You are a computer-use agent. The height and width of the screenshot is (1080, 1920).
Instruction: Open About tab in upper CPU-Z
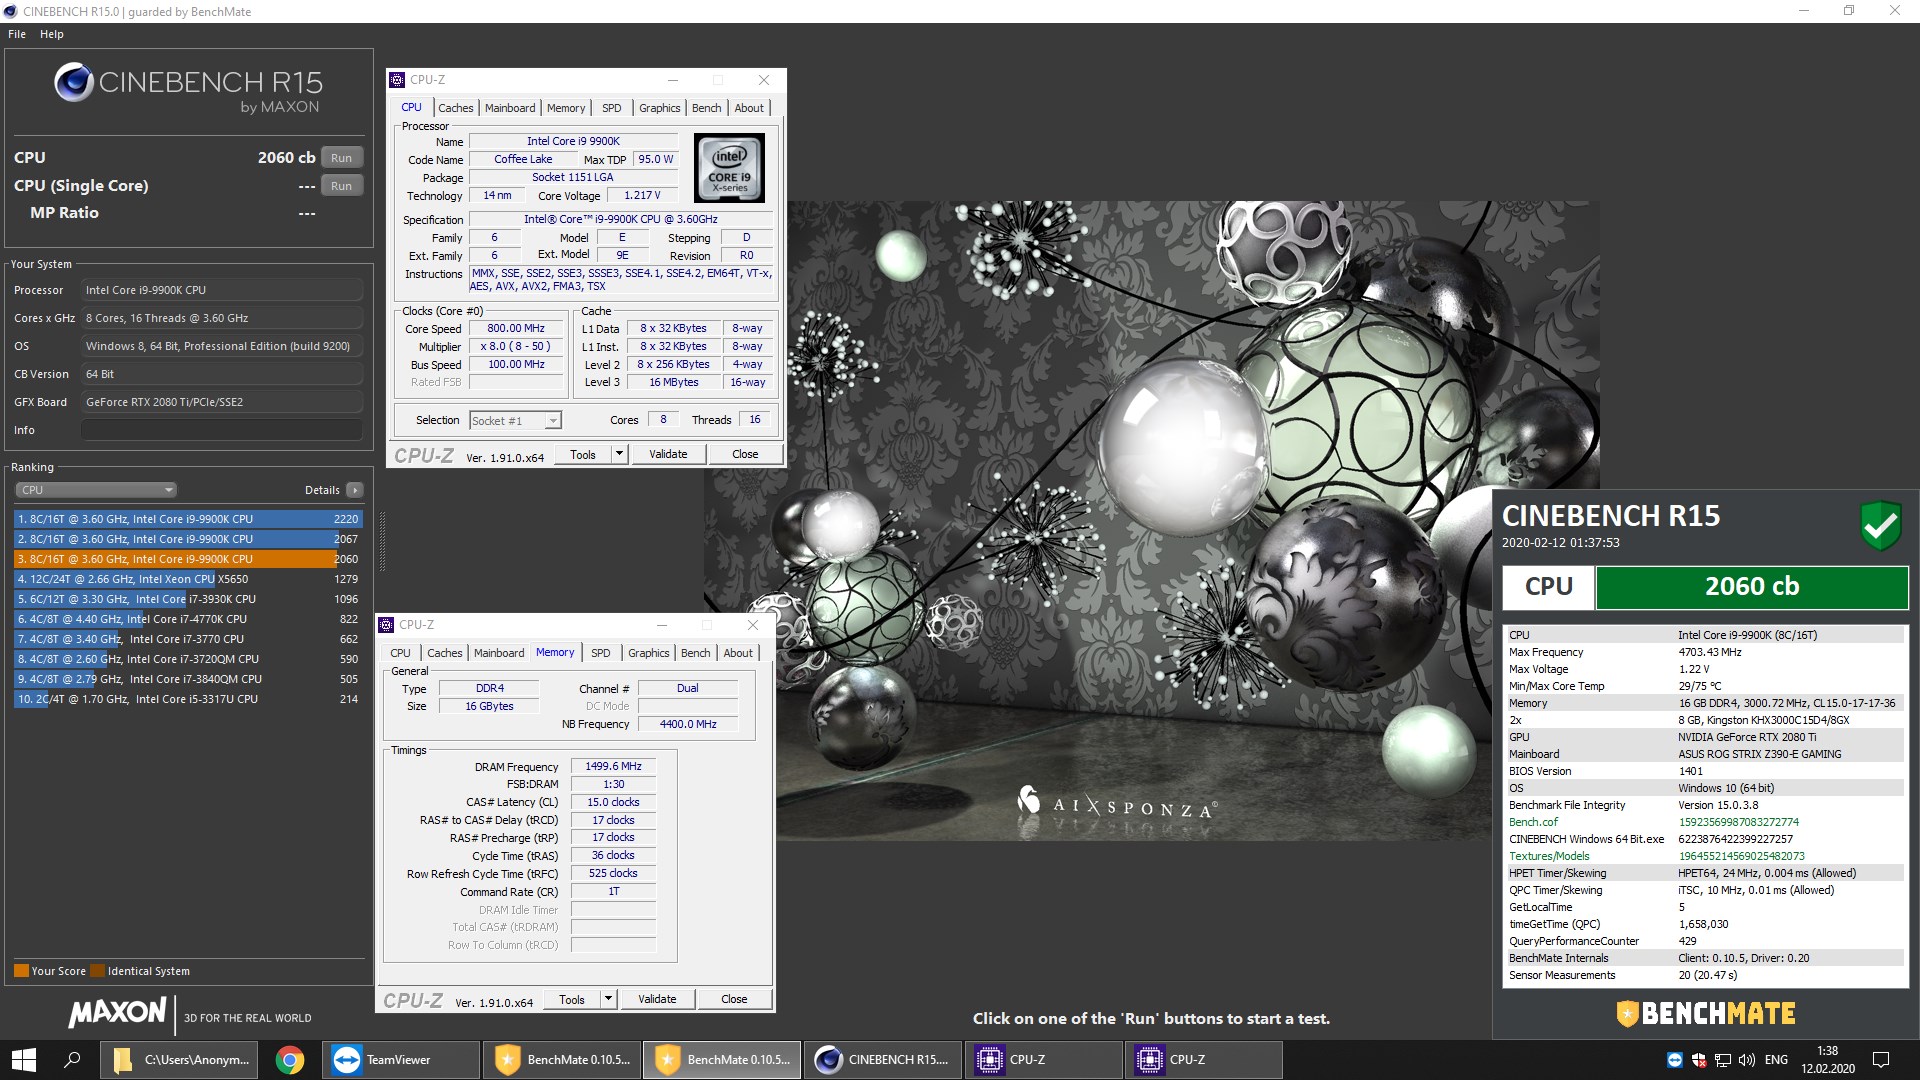[749, 108]
